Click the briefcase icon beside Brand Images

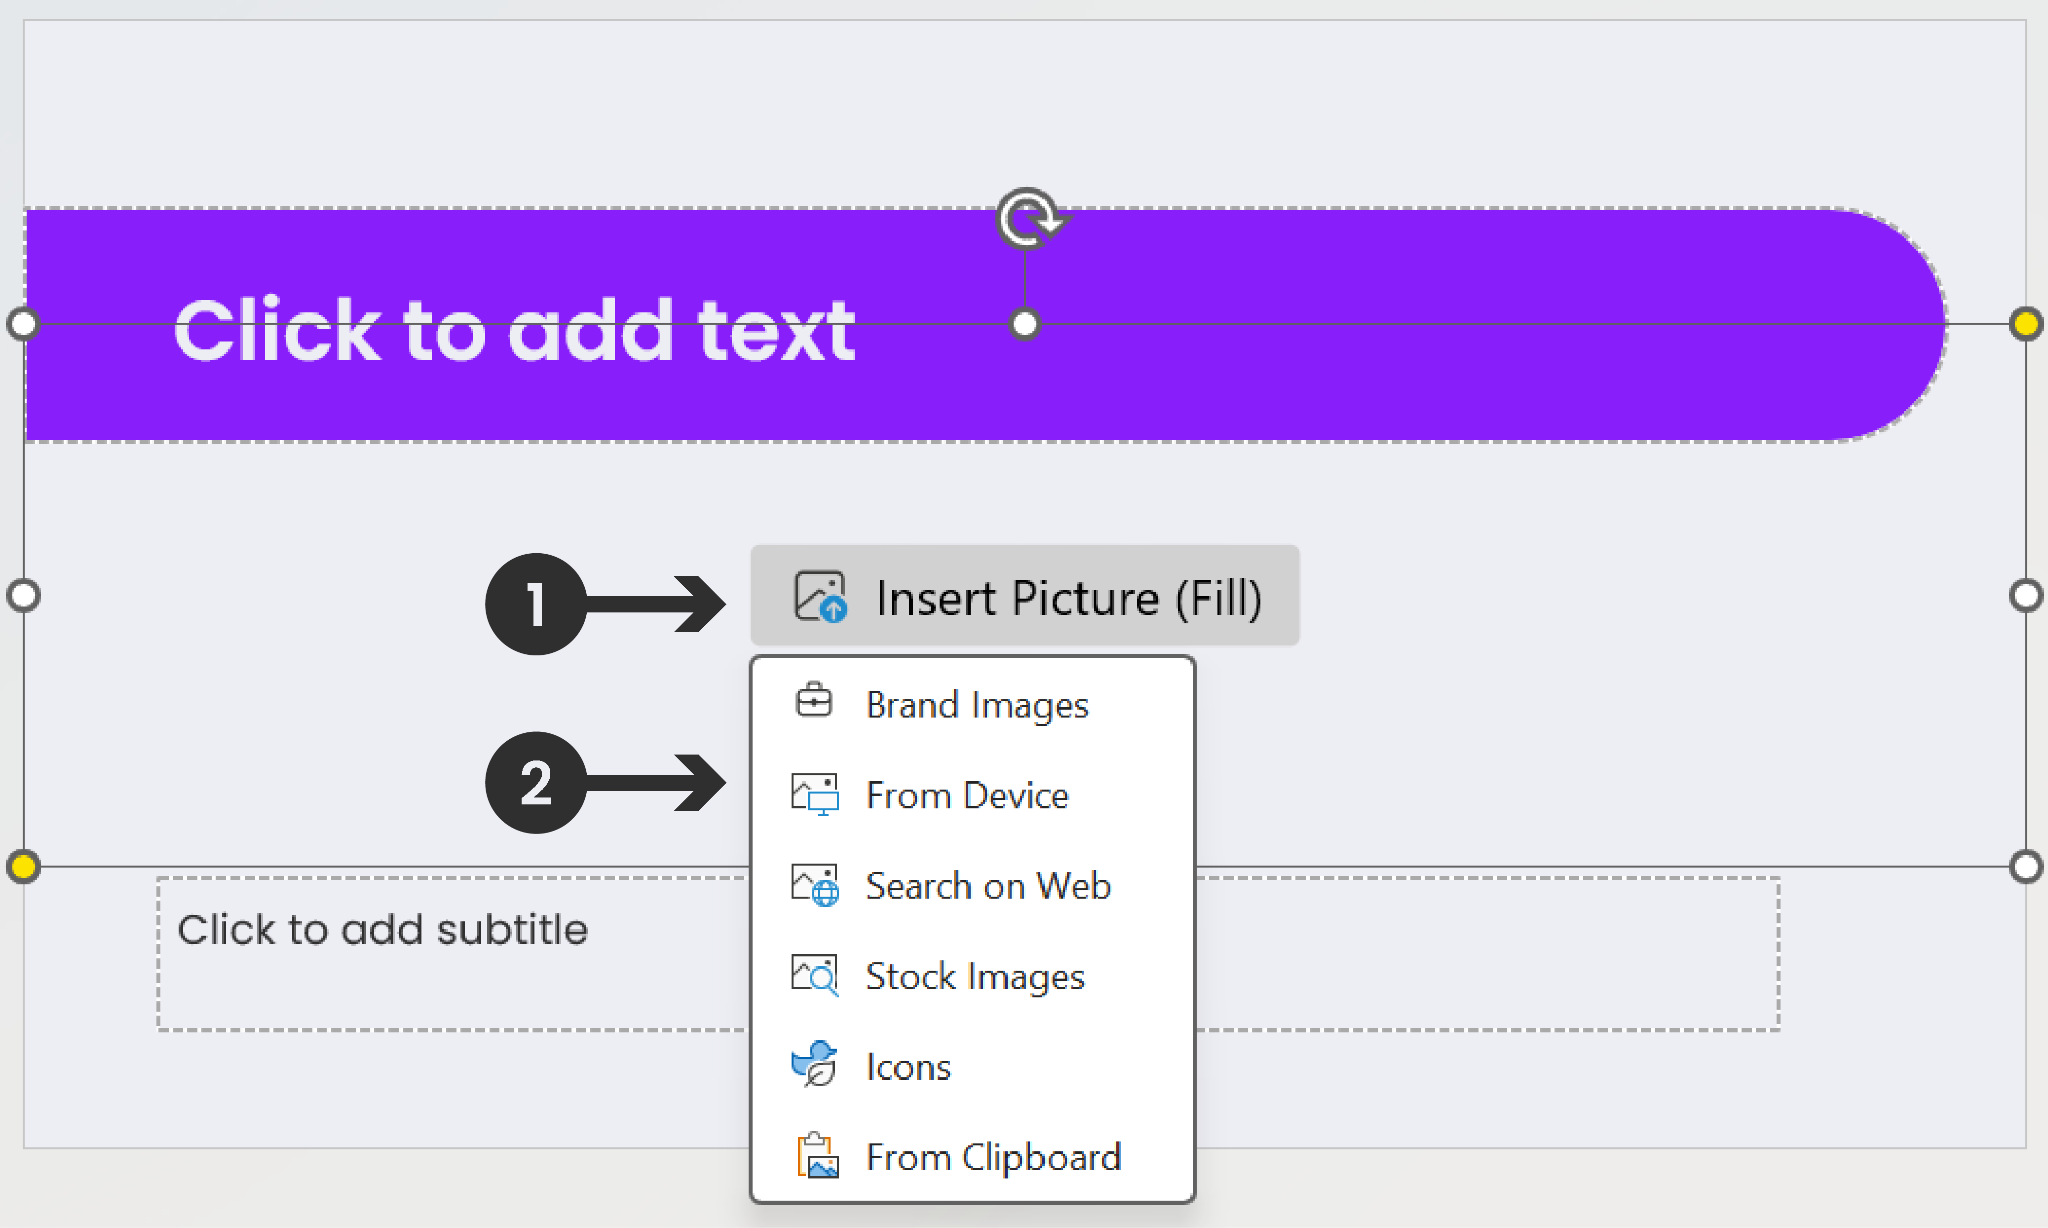[x=814, y=700]
